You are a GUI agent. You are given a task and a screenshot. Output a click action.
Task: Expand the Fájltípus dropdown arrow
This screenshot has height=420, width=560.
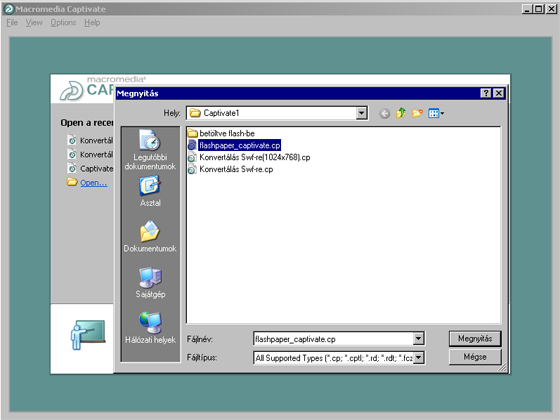click(x=418, y=358)
